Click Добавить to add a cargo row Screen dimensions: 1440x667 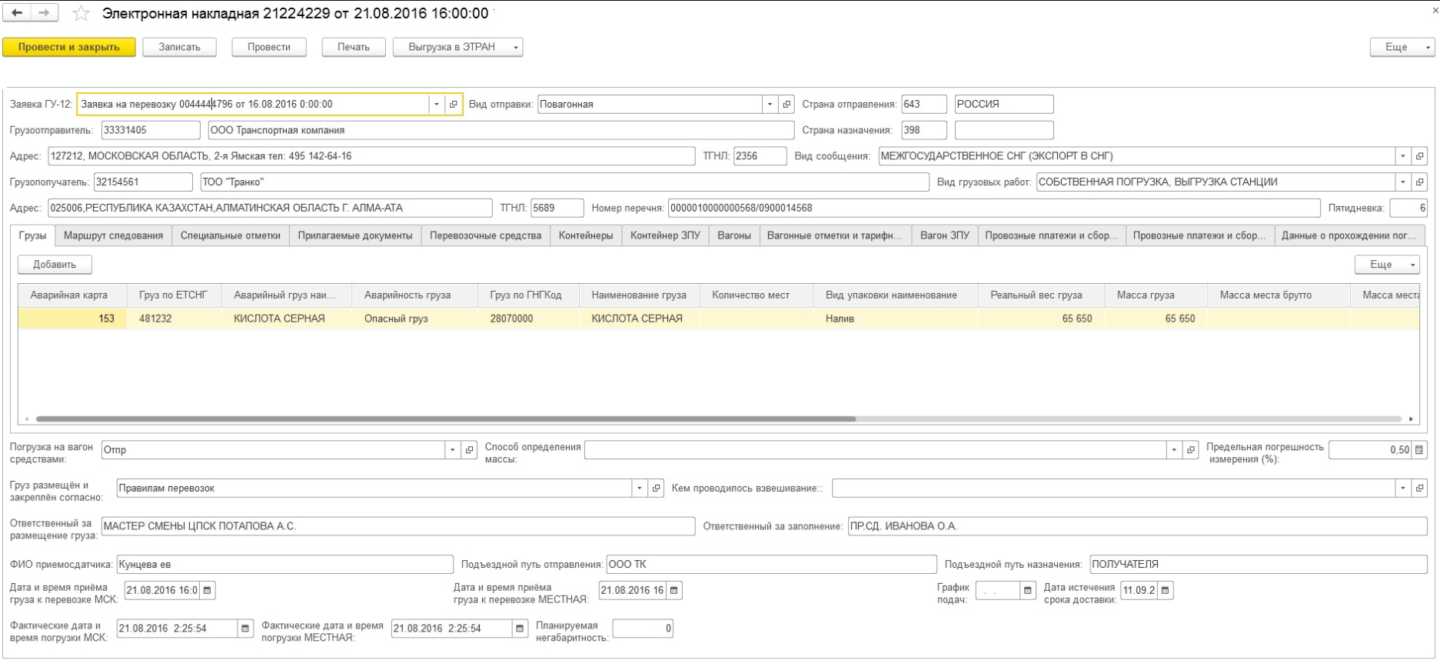[x=55, y=264]
